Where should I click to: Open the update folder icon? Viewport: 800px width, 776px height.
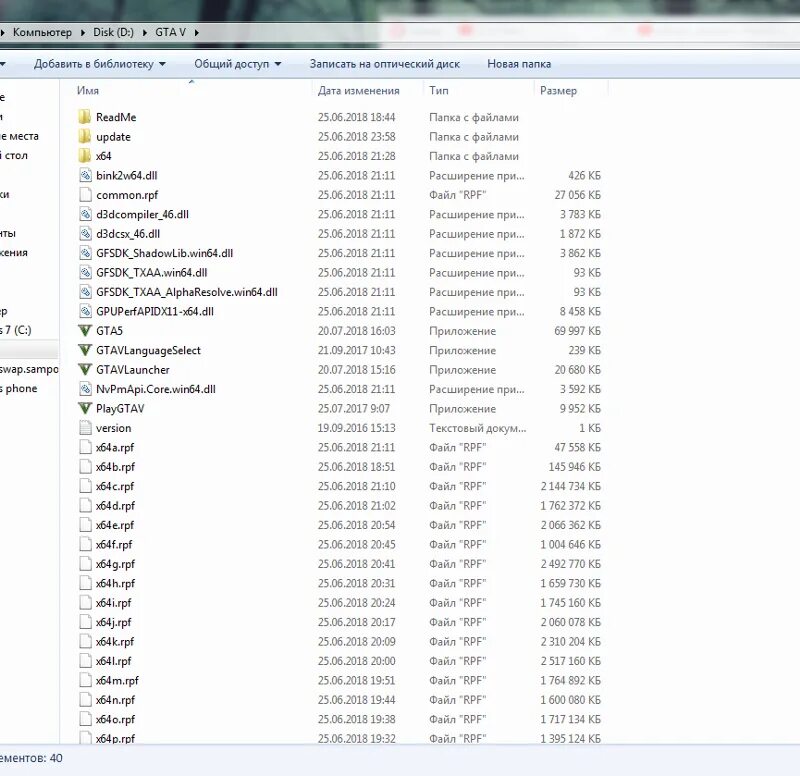[85, 136]
